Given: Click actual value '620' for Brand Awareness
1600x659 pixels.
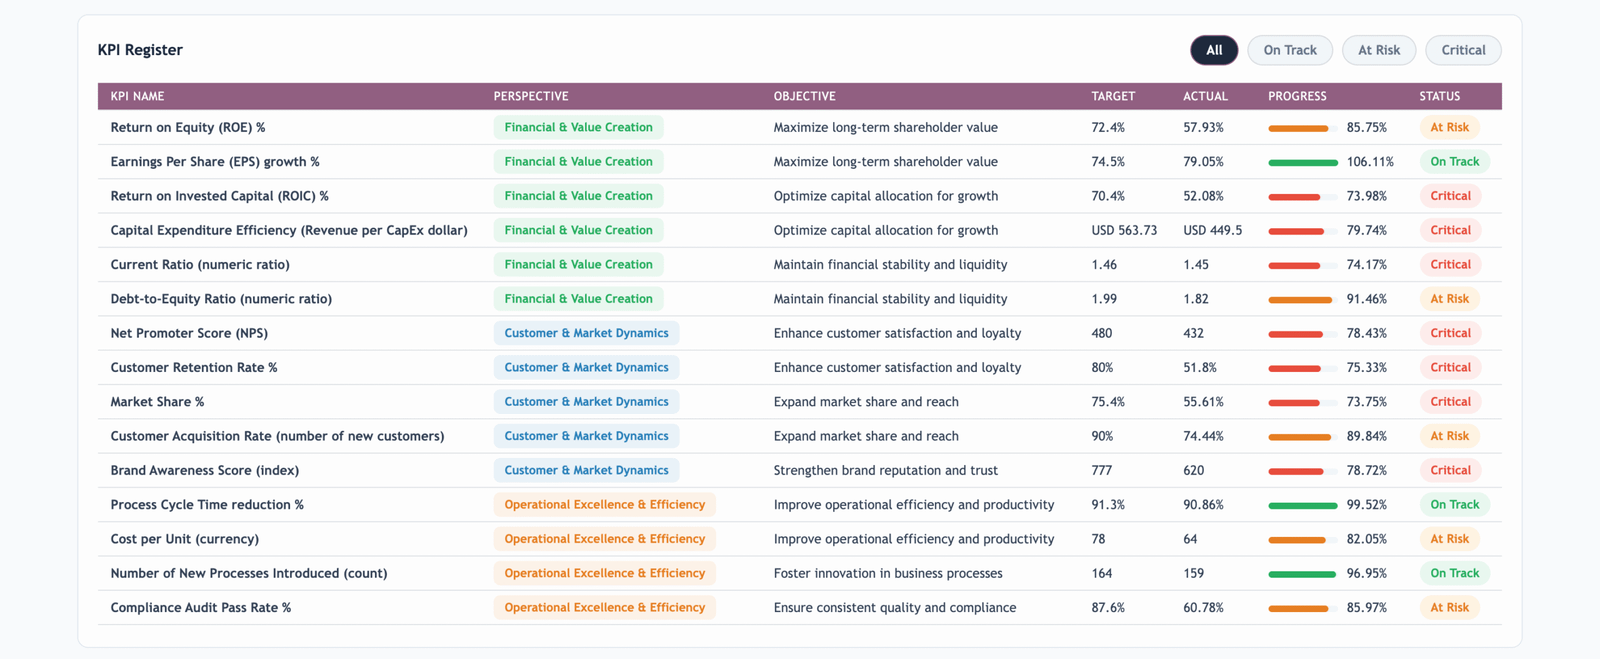Looking at the screenshot, I should [1194, 470].
